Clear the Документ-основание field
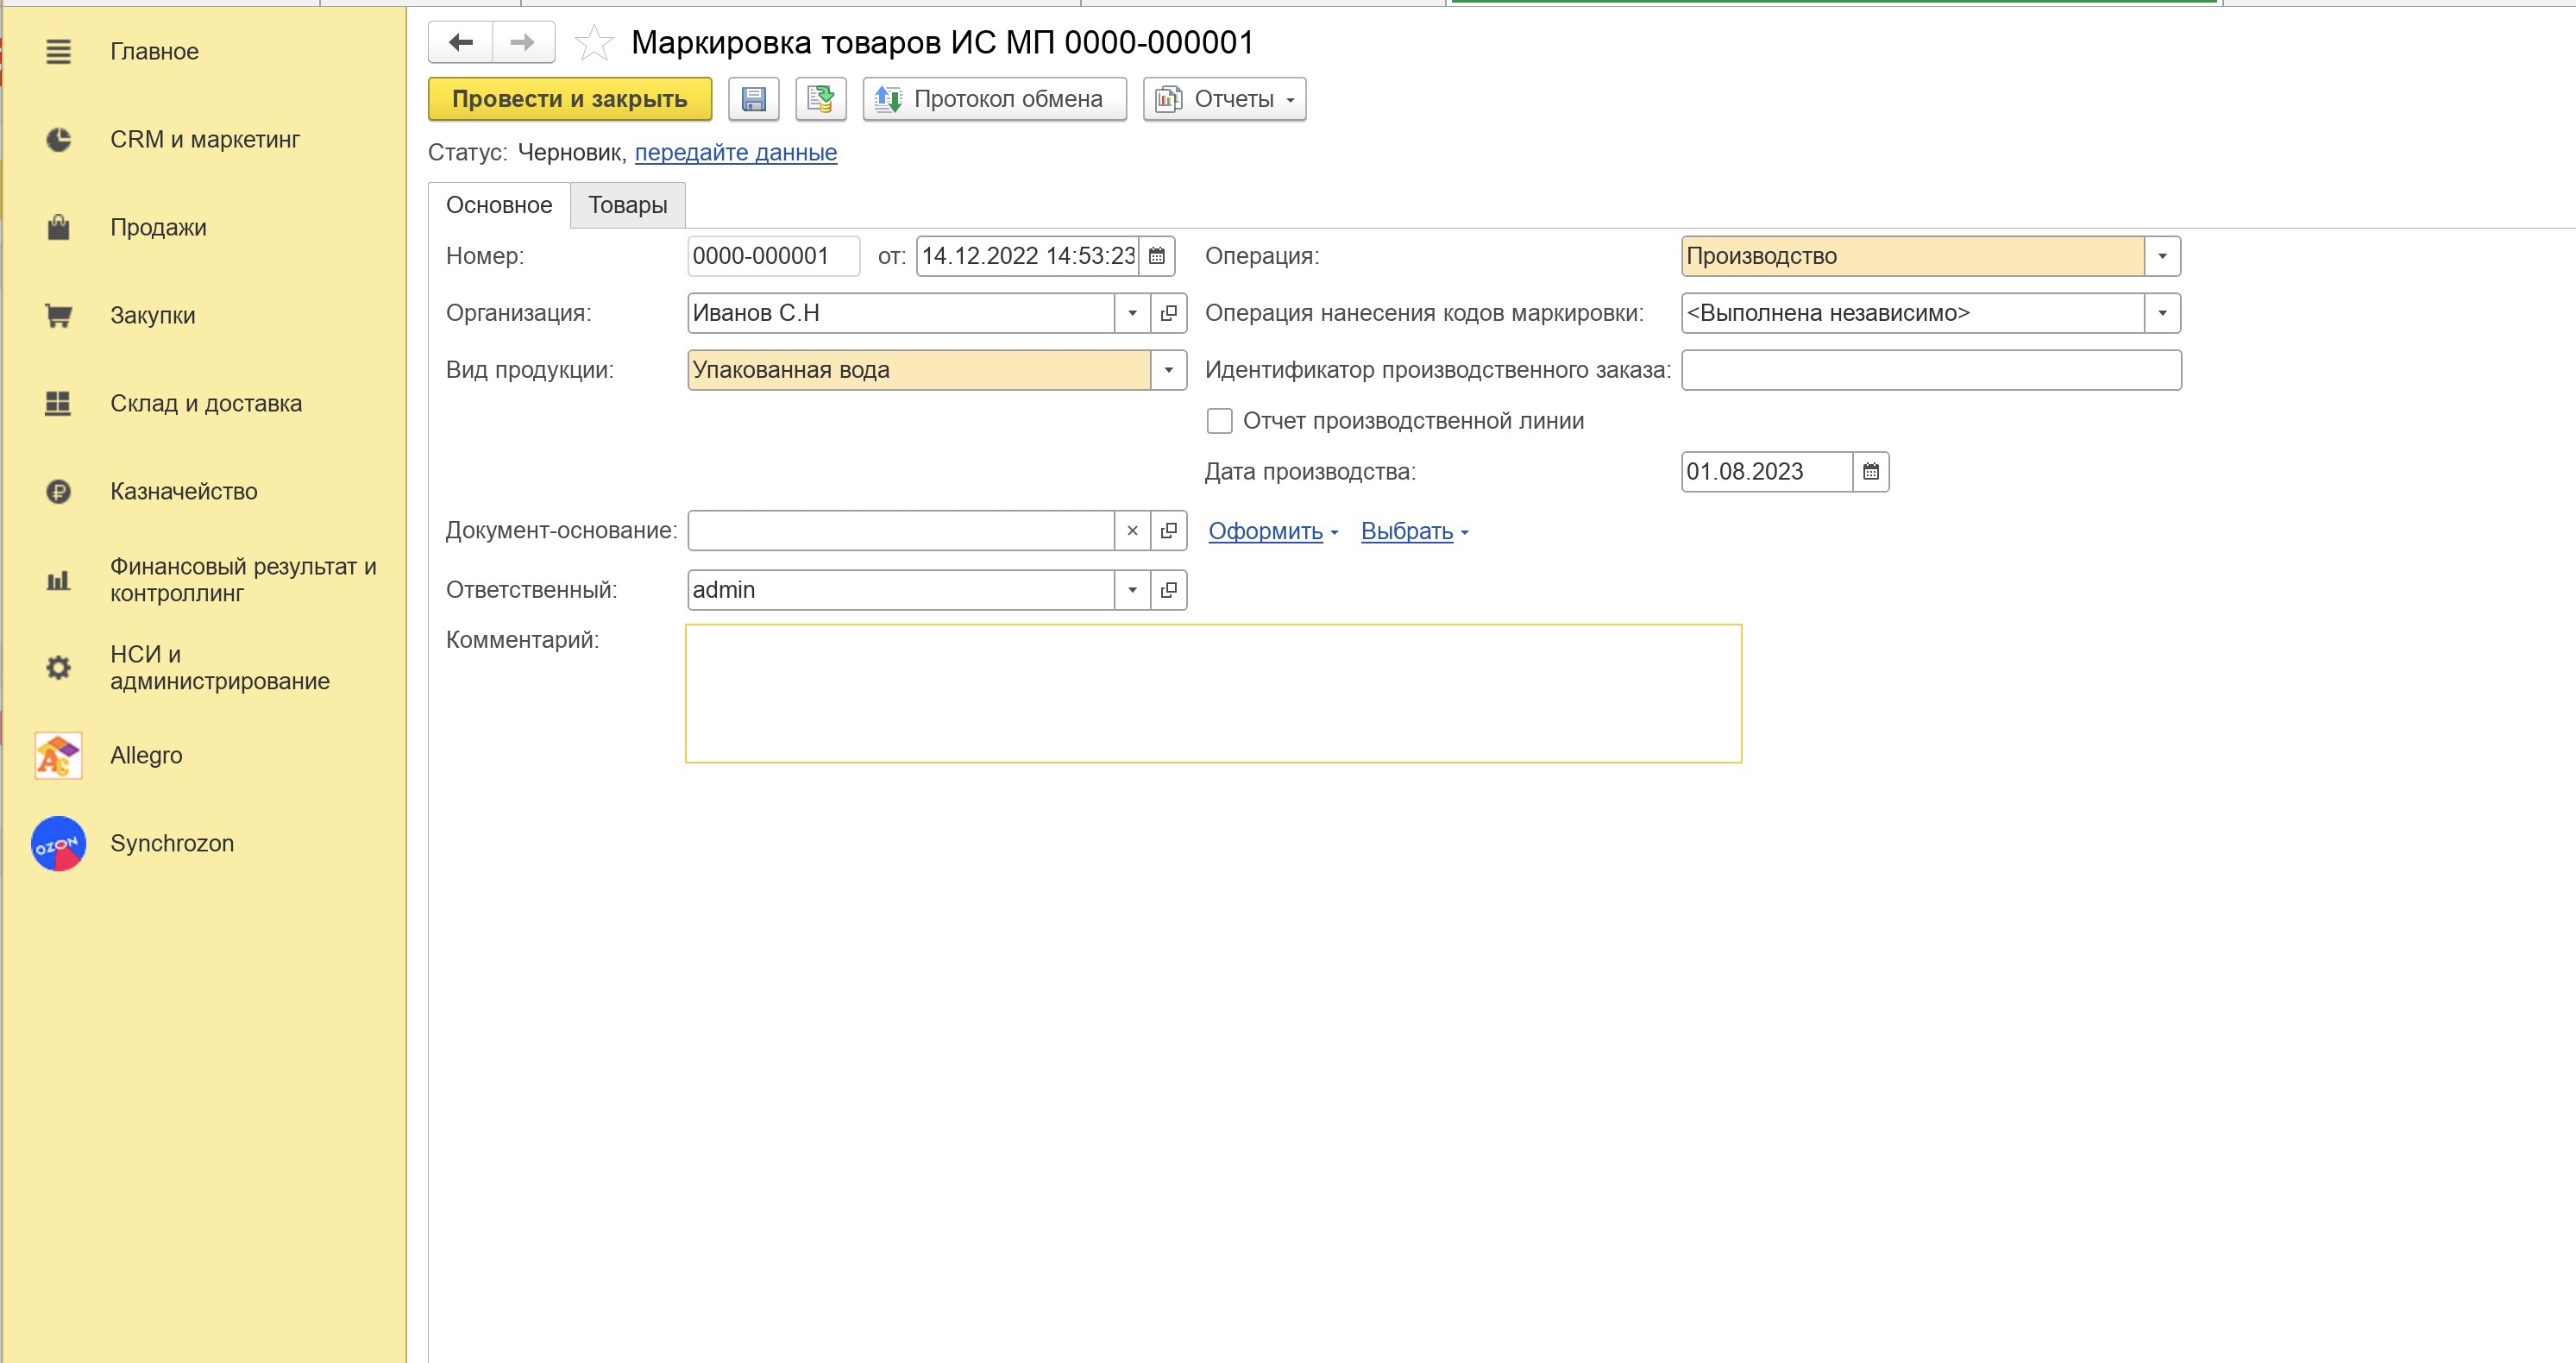The height and width of the screenshot is (1363, 2576). pyautogui.click(x=1132, y=531)
